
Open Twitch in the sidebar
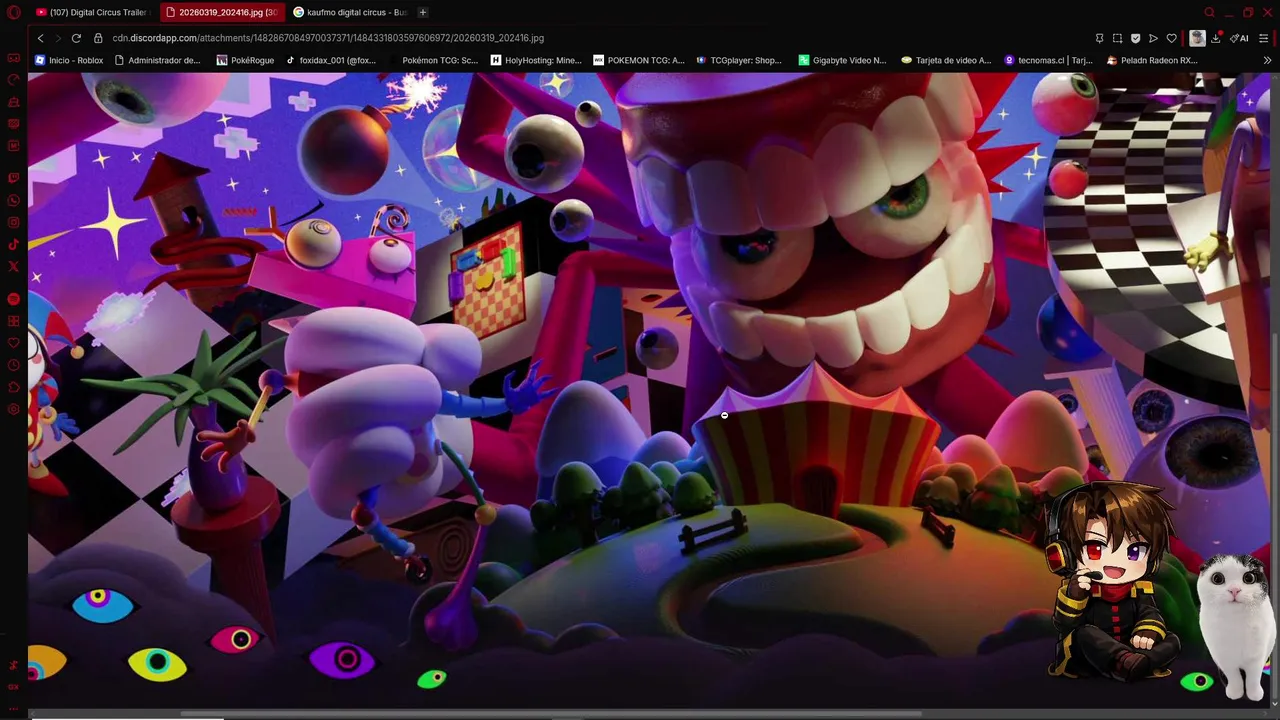click(13, 178)
